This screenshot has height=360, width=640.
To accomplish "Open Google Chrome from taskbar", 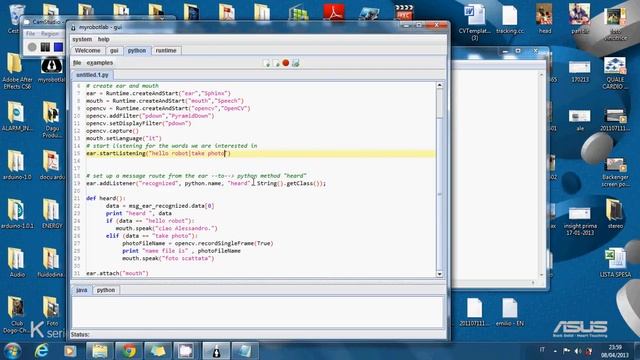I will point(129,351).
